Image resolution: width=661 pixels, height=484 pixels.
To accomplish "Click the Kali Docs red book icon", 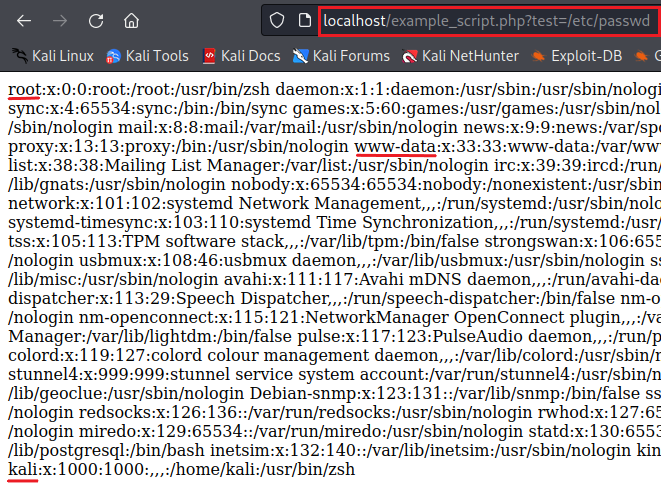I will coord(209,56).
